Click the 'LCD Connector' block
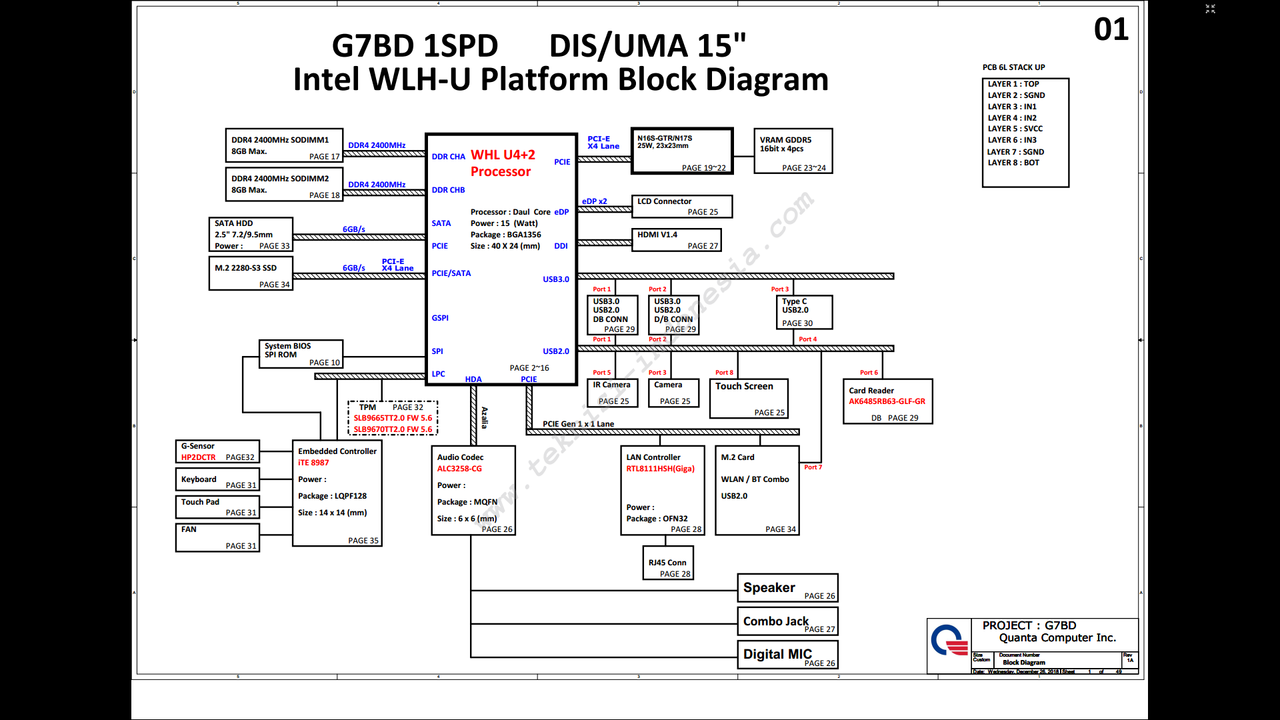 [x=682, y=206]
